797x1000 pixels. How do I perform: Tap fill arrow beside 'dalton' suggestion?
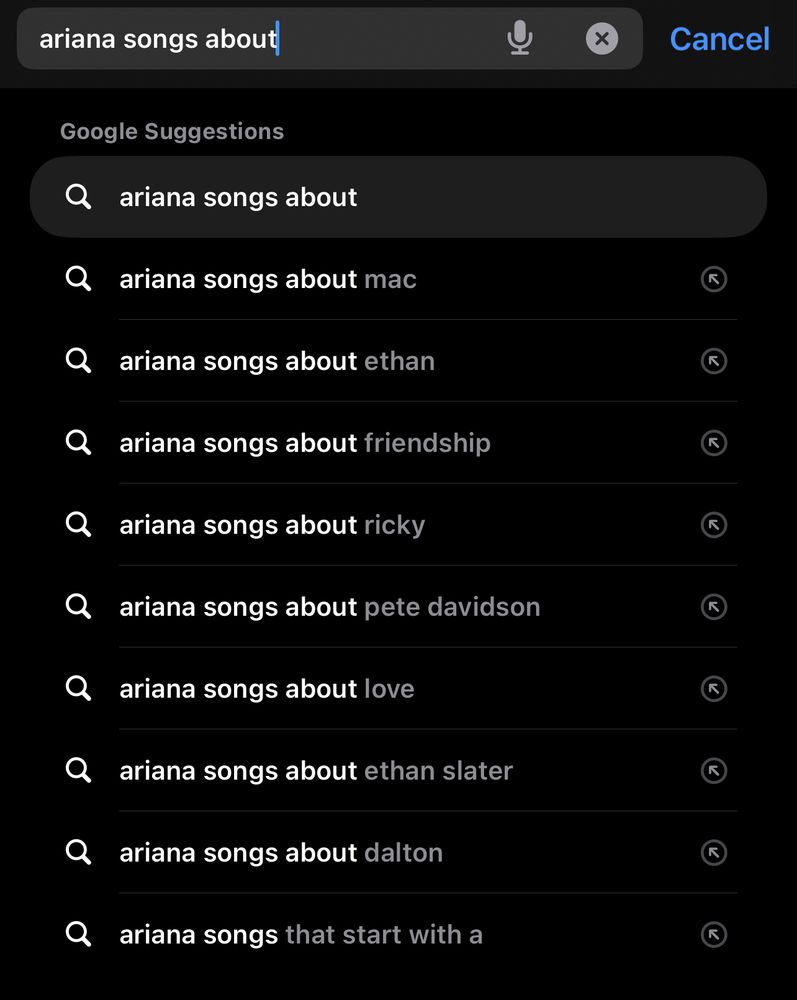(713, 853)
